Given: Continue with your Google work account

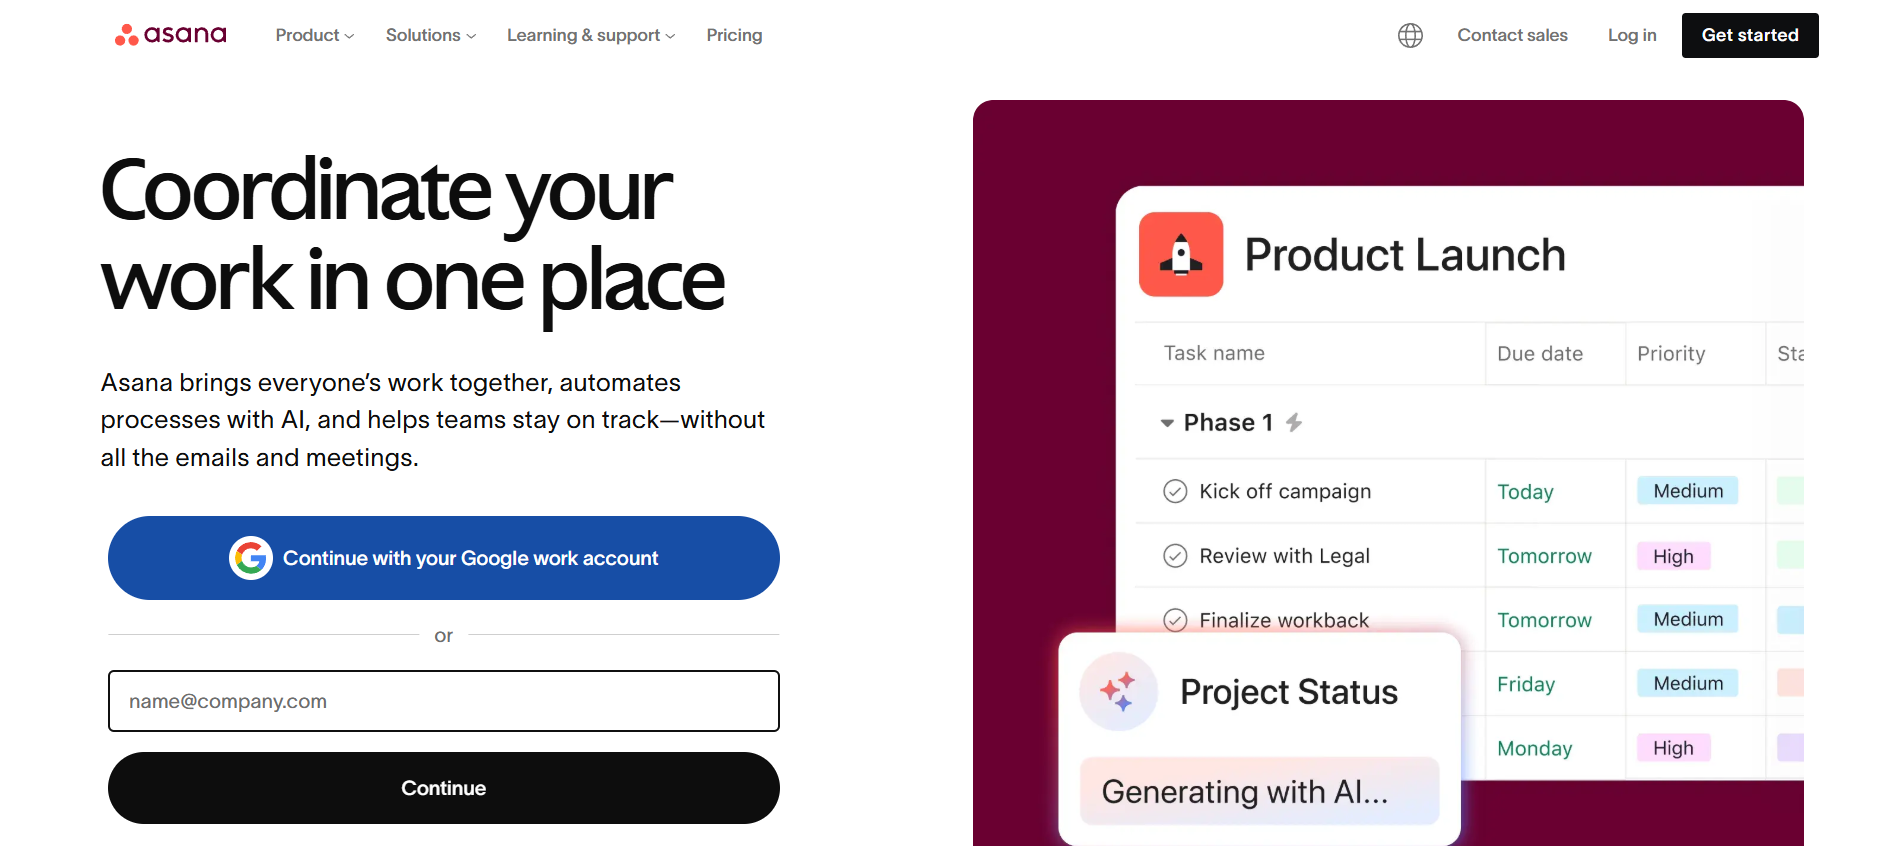Looking at the screenshot, I should tap(443, 558).
